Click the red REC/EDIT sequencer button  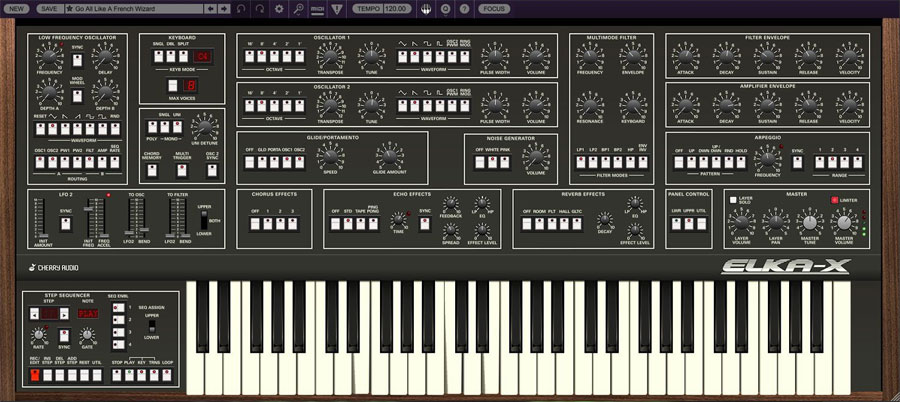coord(34,375)
